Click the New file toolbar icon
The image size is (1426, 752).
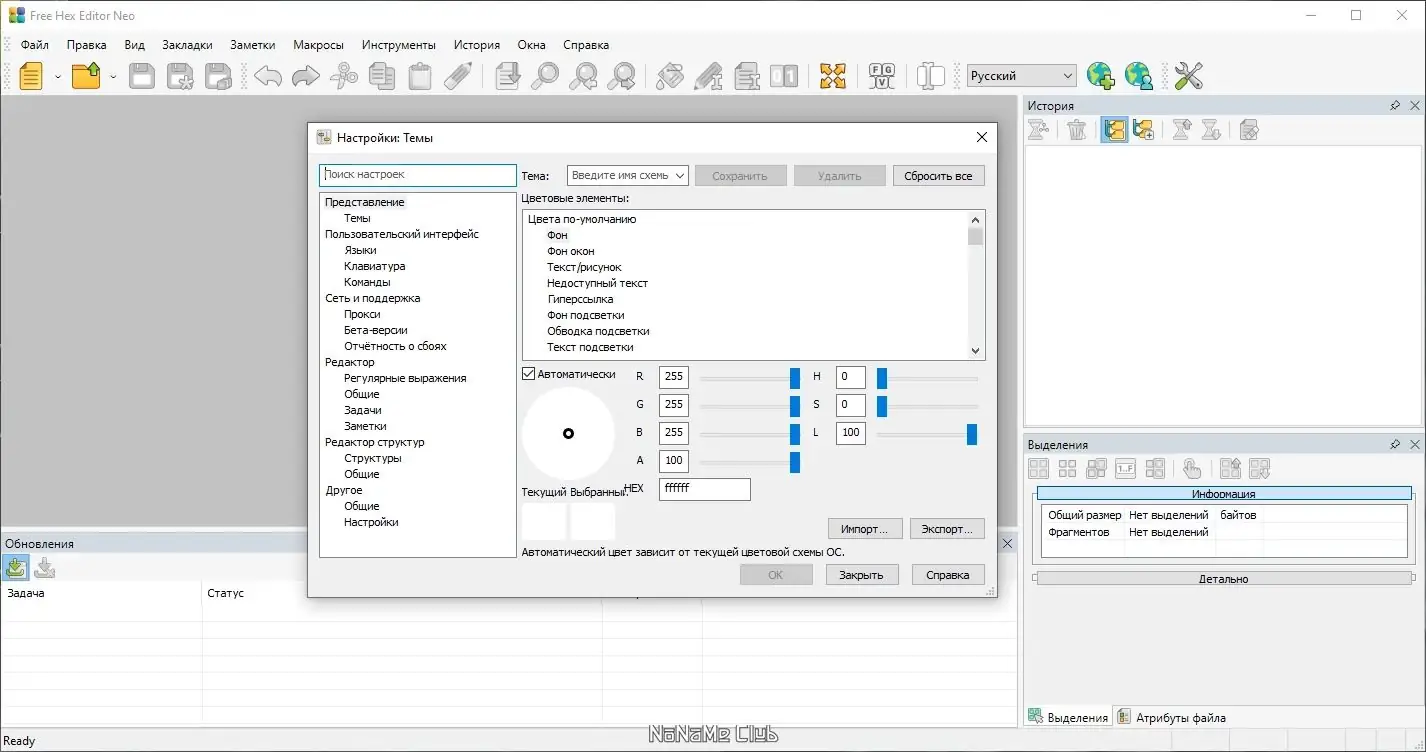tap(32, 76)
